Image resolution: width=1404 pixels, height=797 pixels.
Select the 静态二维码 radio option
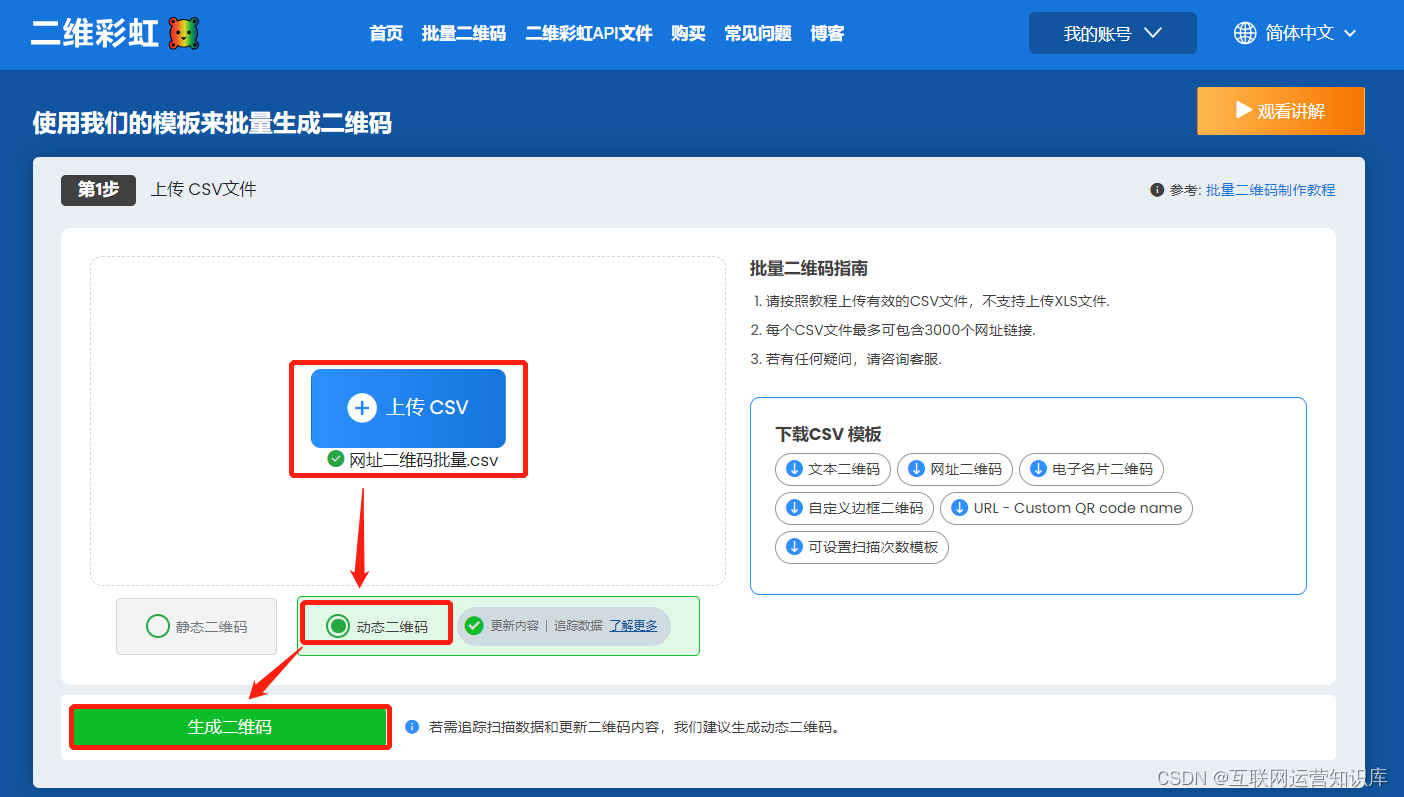coord(158,626)
